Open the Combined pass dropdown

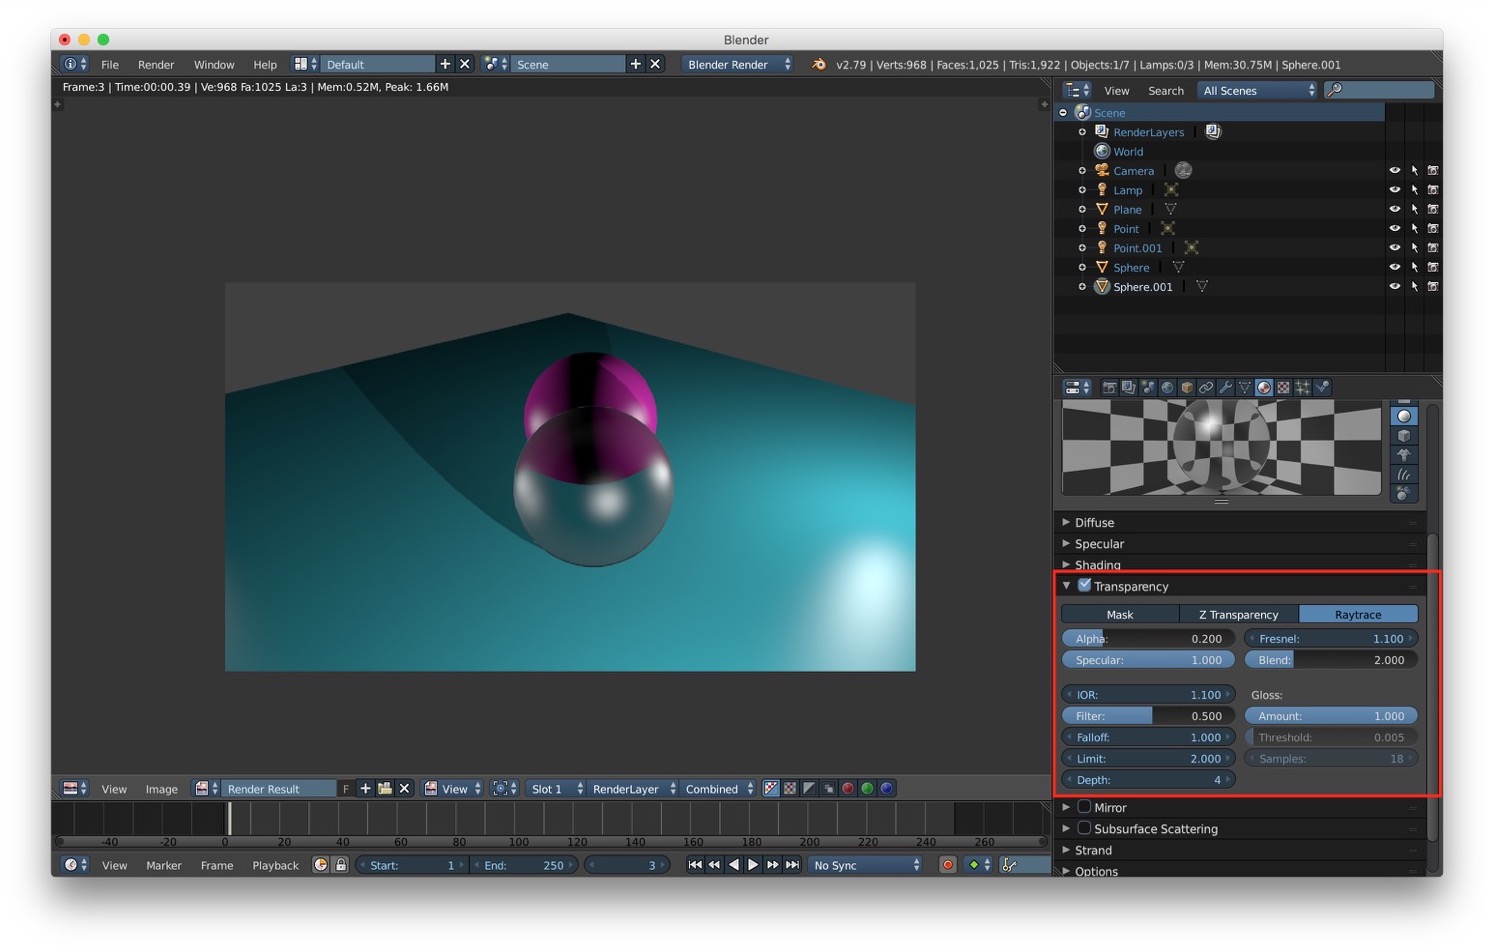[x=718, y=788]
